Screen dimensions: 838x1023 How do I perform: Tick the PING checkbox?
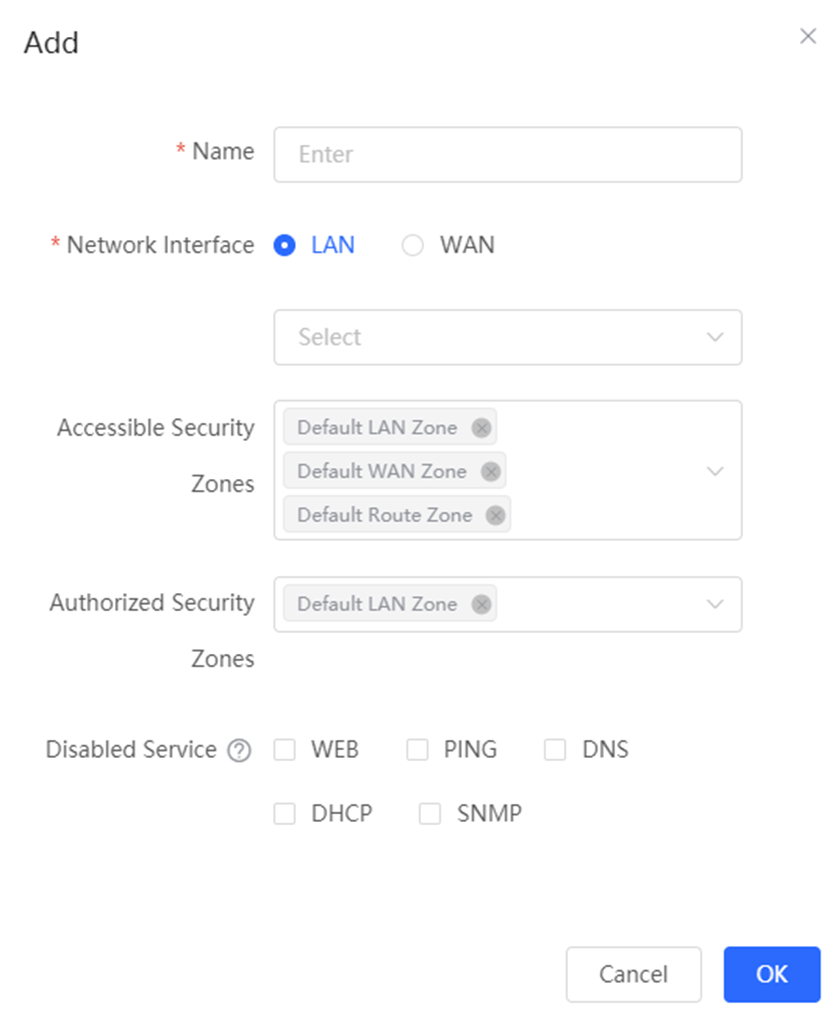pos(417,750)
